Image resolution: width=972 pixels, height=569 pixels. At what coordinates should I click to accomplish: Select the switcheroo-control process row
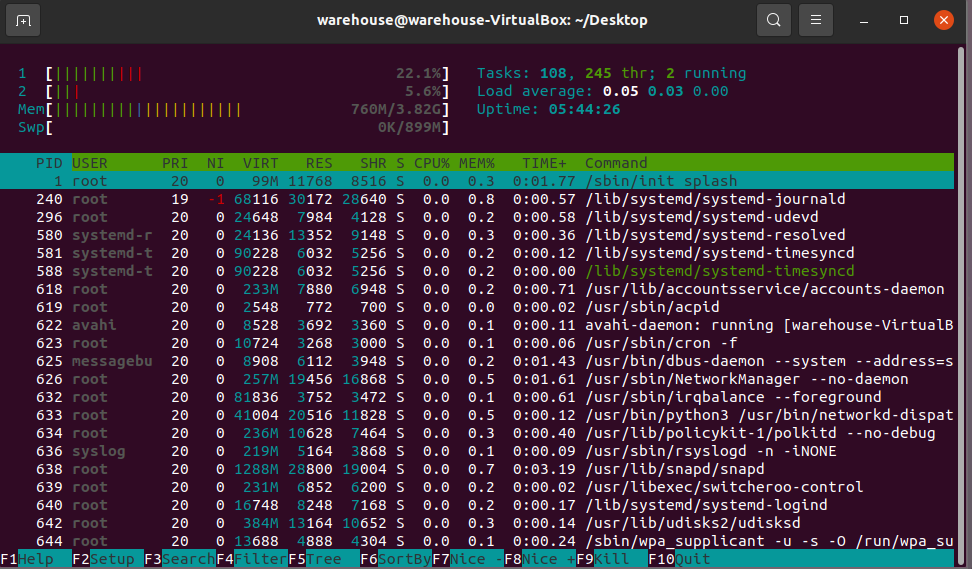[477, 487]
